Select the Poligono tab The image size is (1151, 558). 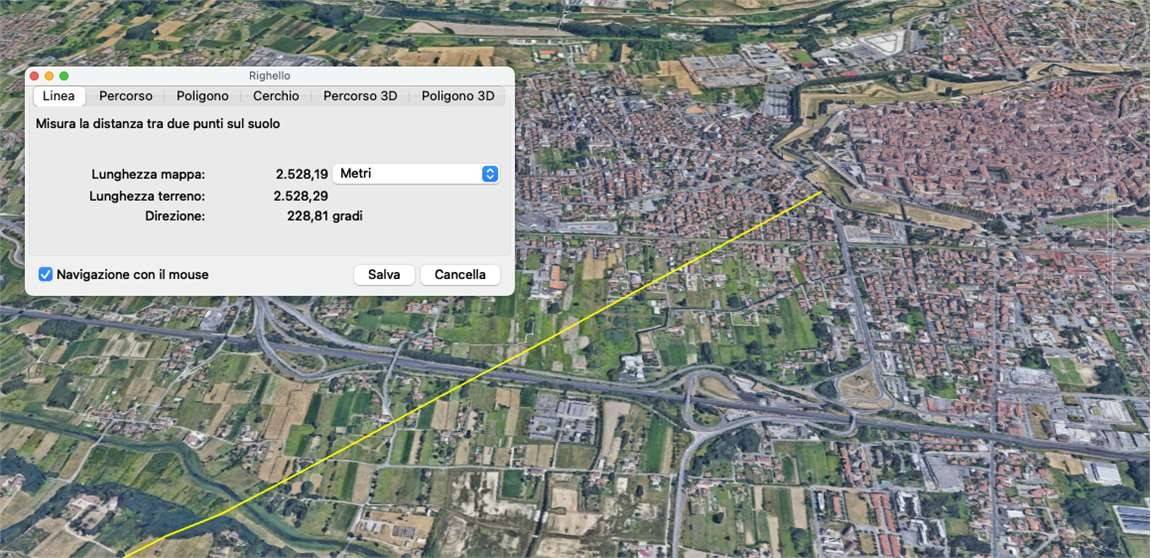(x=202, y=96)
